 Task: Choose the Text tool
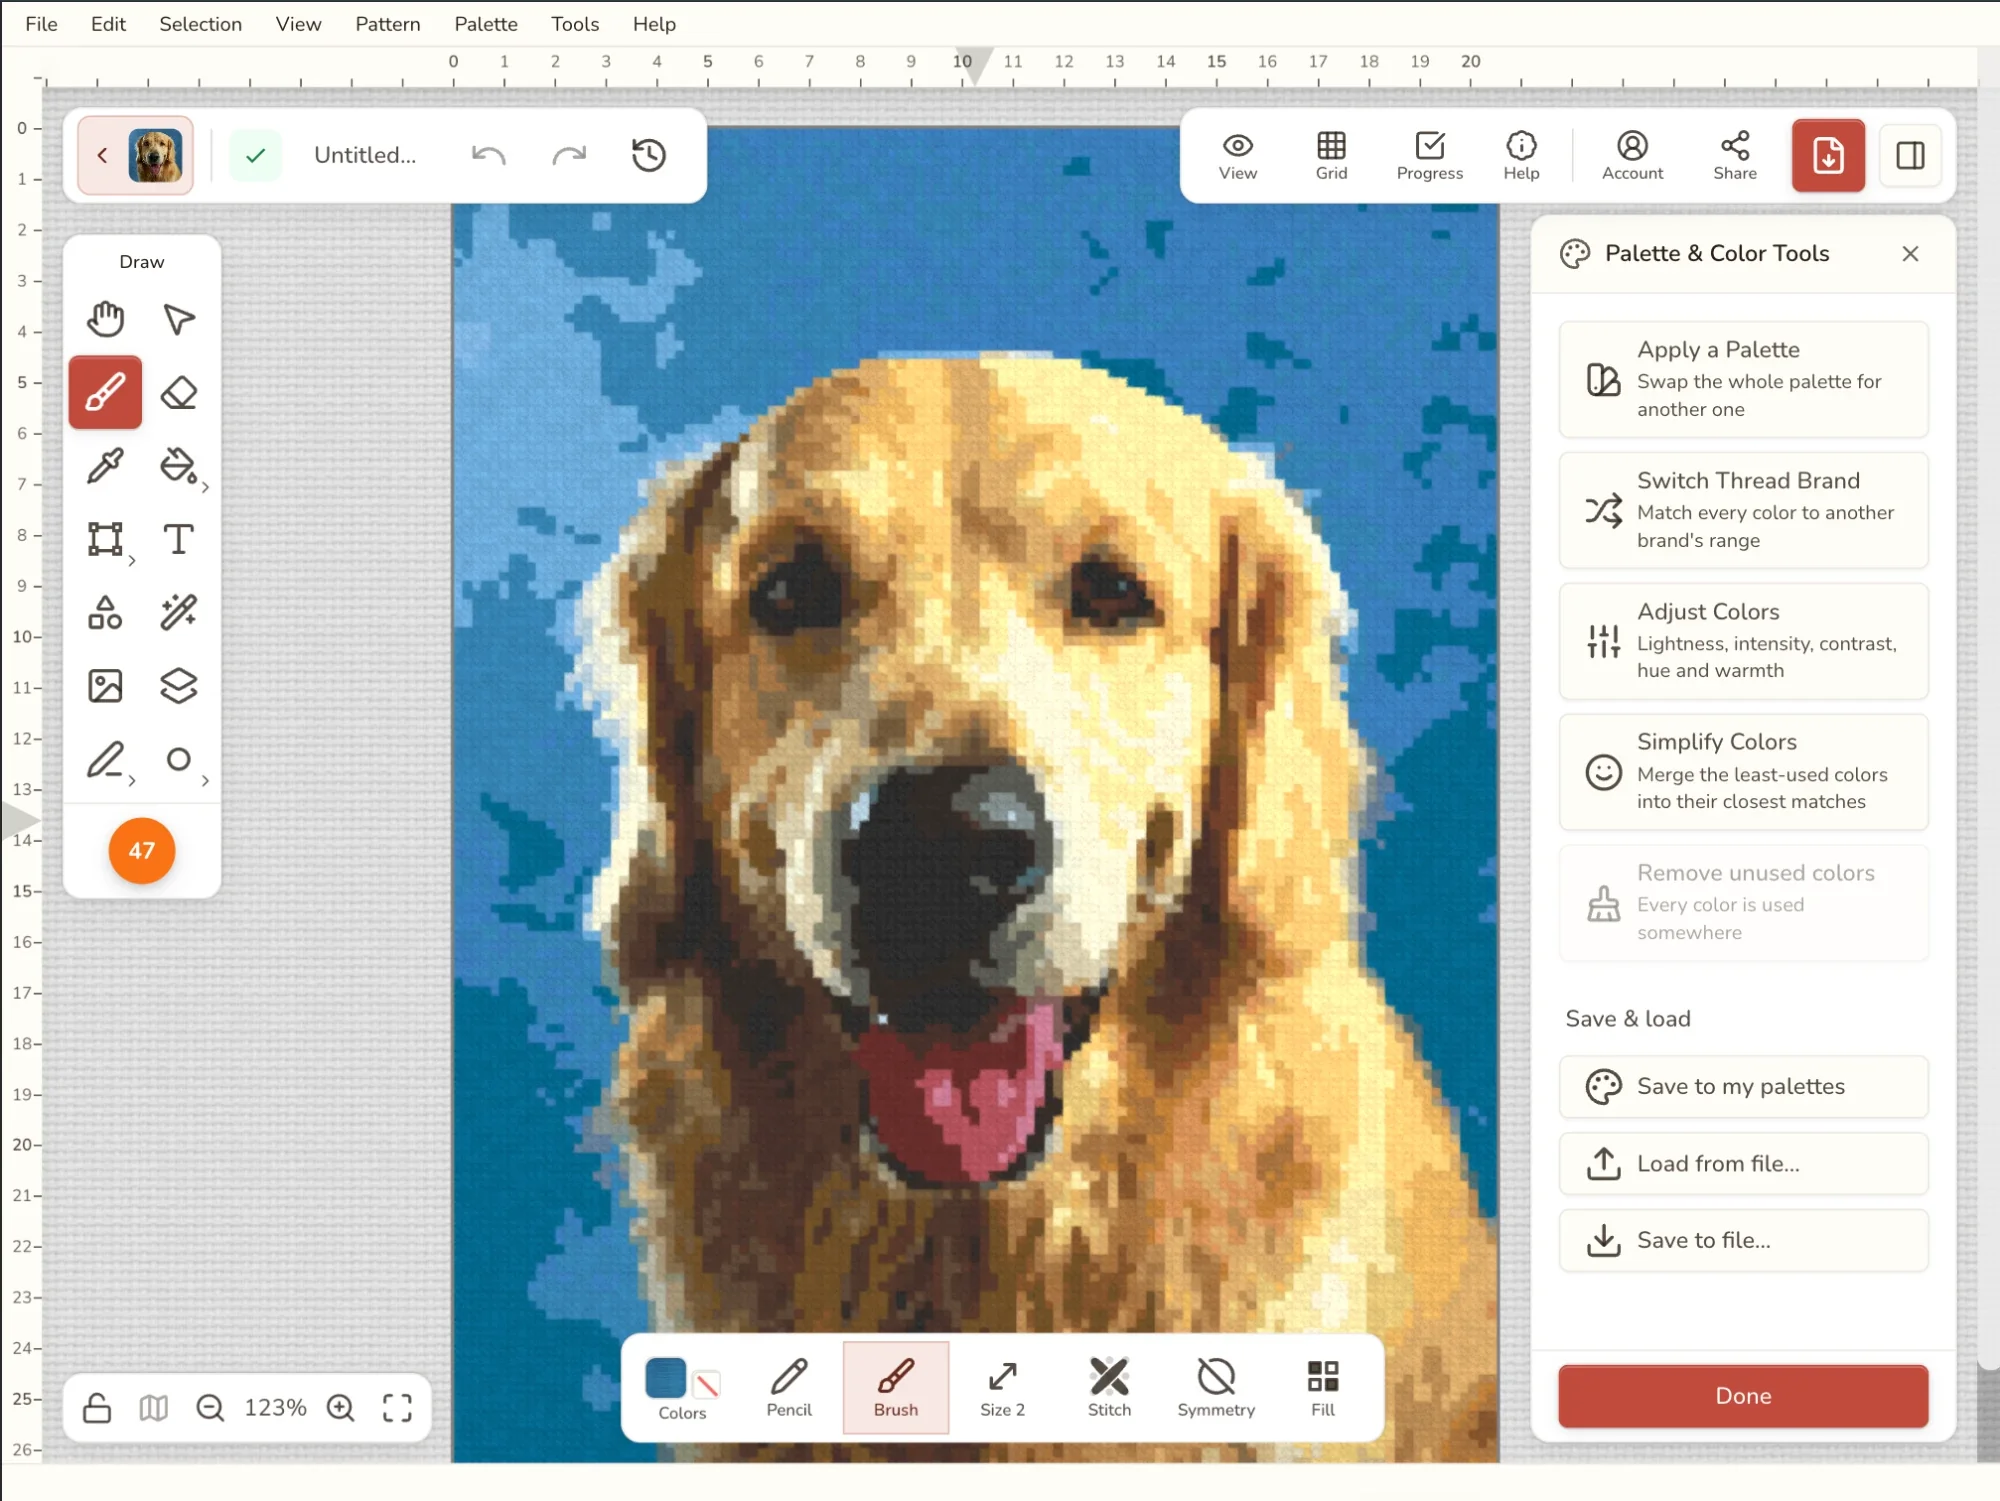(179, 539)
